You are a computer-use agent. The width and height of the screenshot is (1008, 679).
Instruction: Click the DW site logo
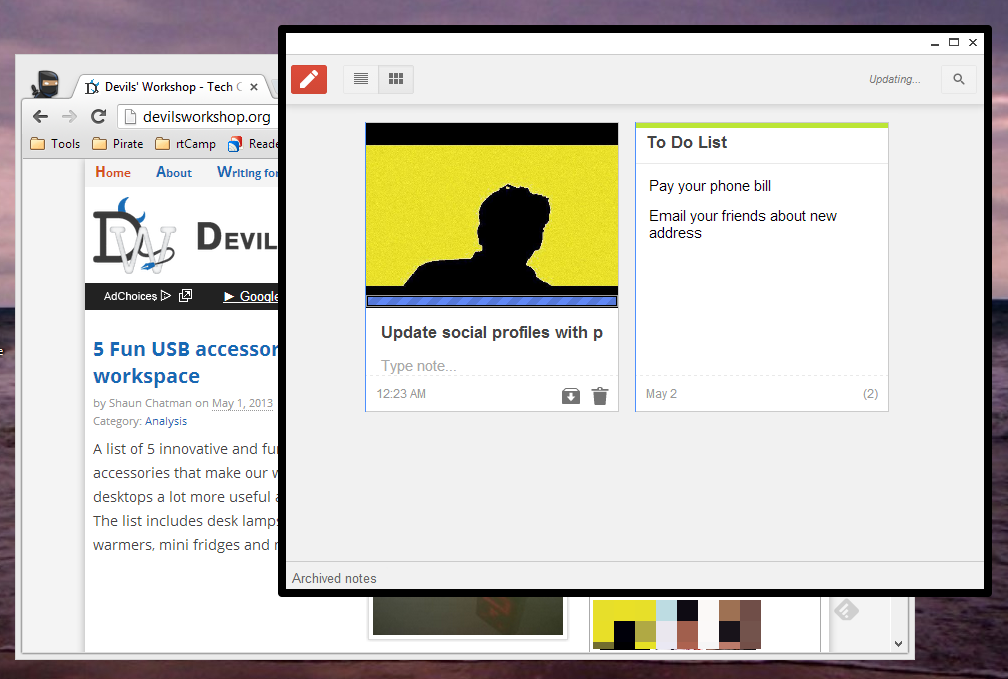click(134, 235)
